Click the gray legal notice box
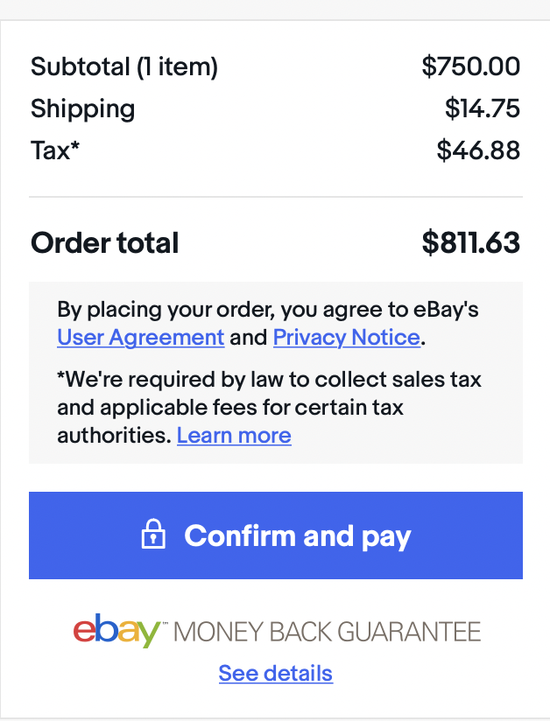This screenshot has width=550, height=721. pyautogui.click(x=275, y=372)
